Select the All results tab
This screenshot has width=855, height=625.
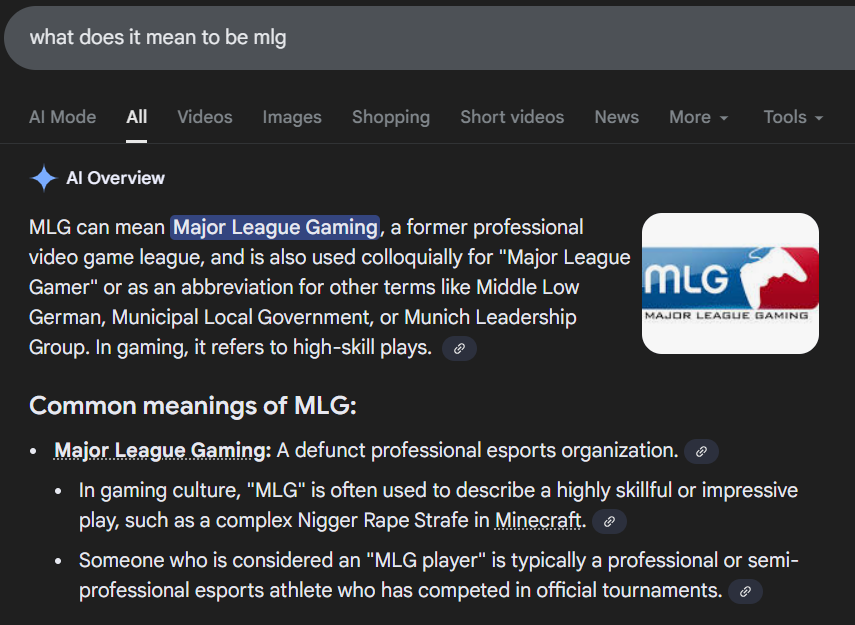[x=137, y=117]
